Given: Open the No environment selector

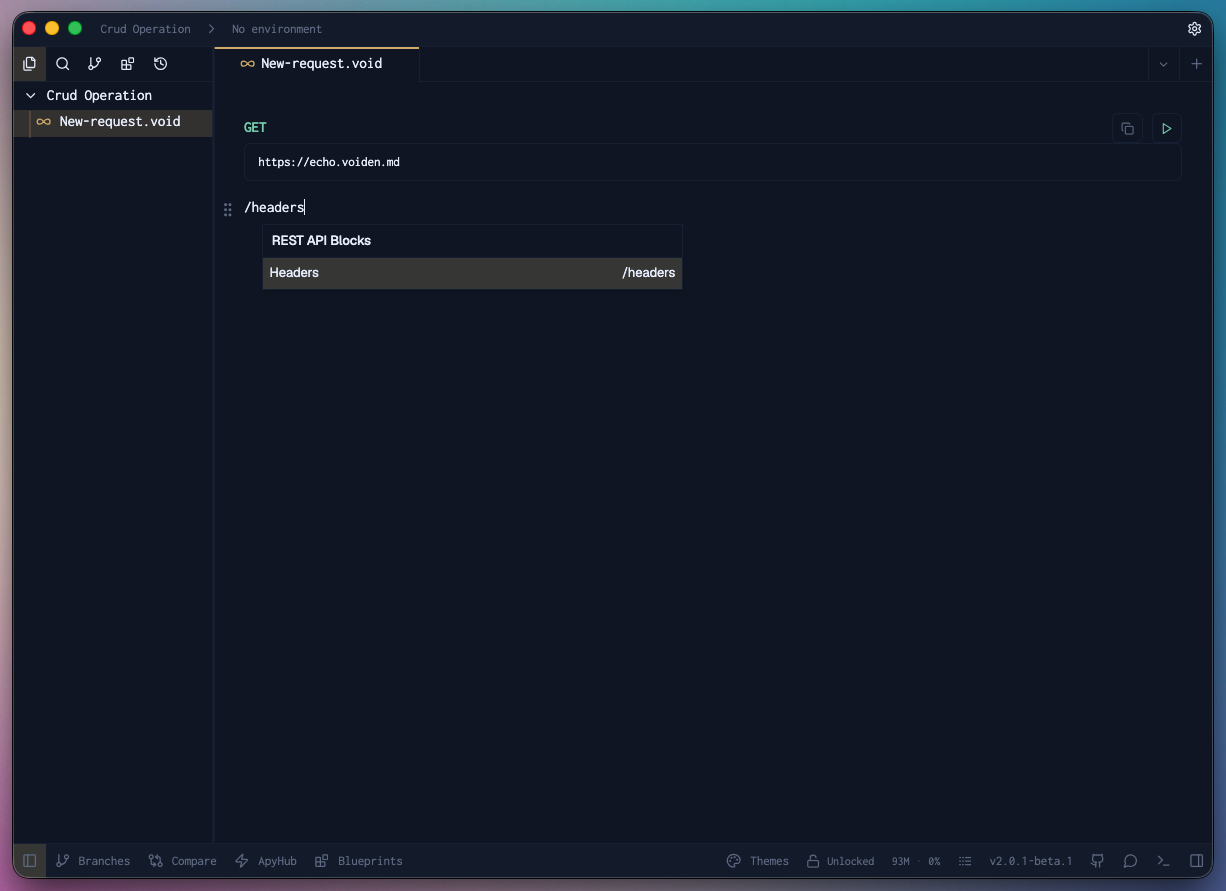Looking at the screenshot, I should pos(277,29).
